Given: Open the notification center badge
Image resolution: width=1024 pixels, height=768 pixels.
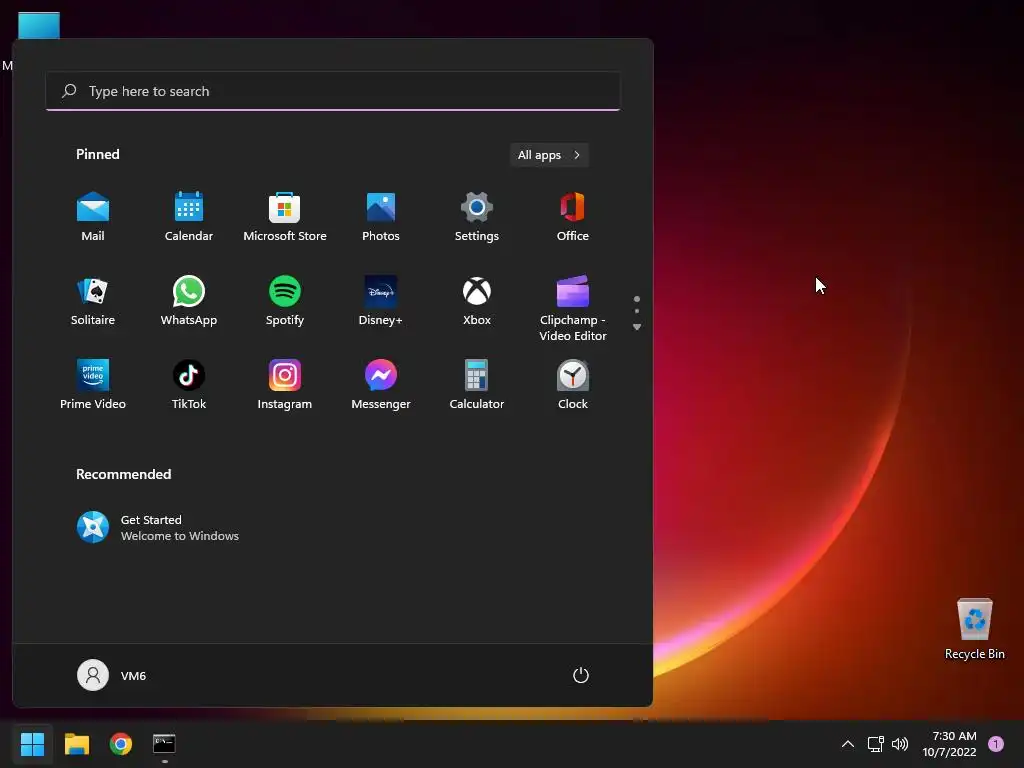Looking at the screenshot, I should tap(996, 744).
